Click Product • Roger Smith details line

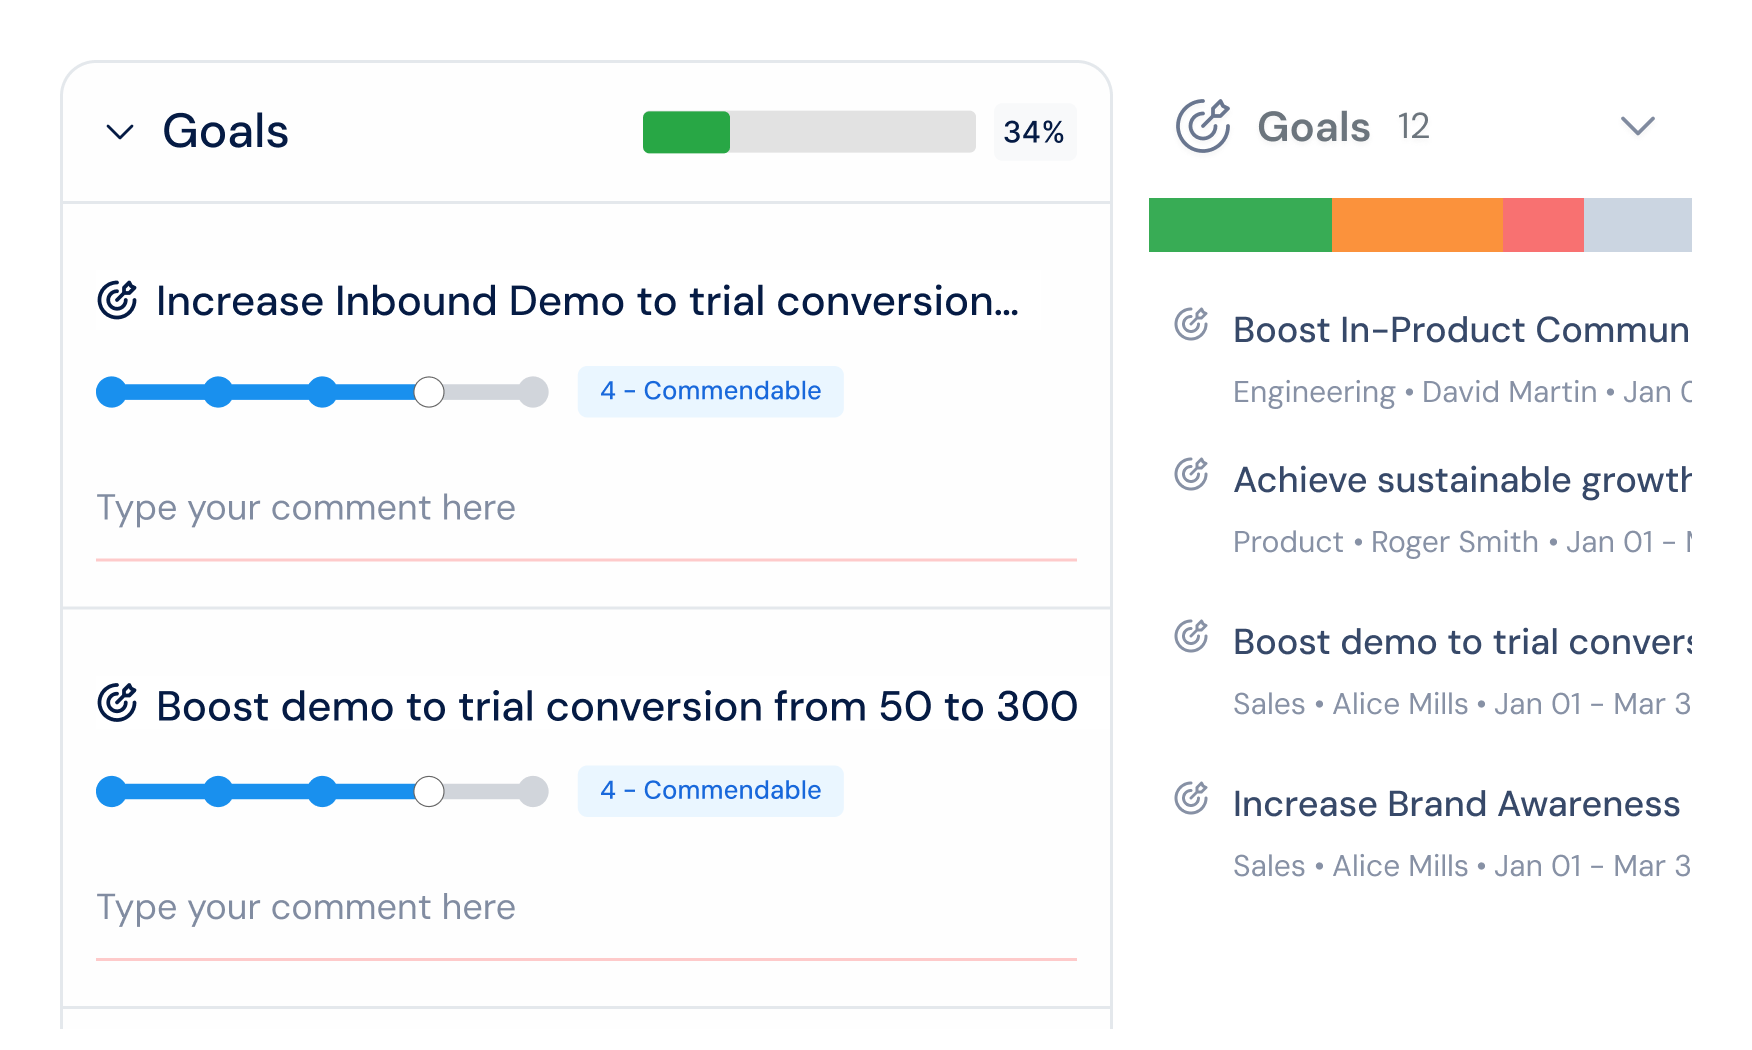(1462, 542)
